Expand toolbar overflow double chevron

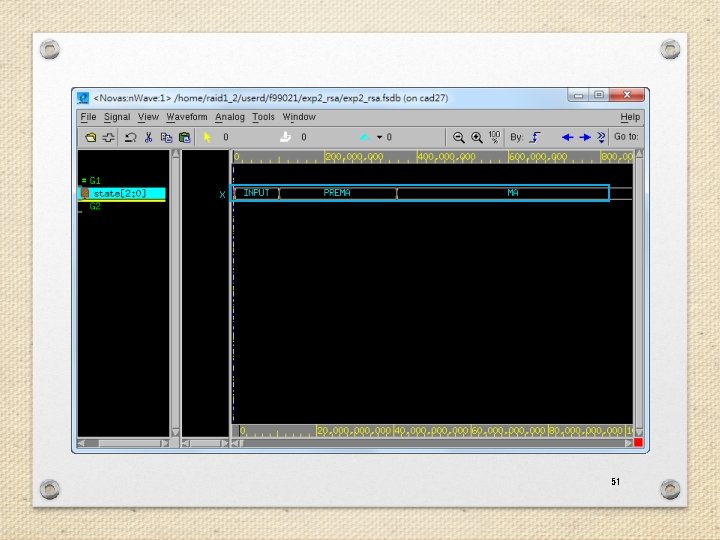601,137
